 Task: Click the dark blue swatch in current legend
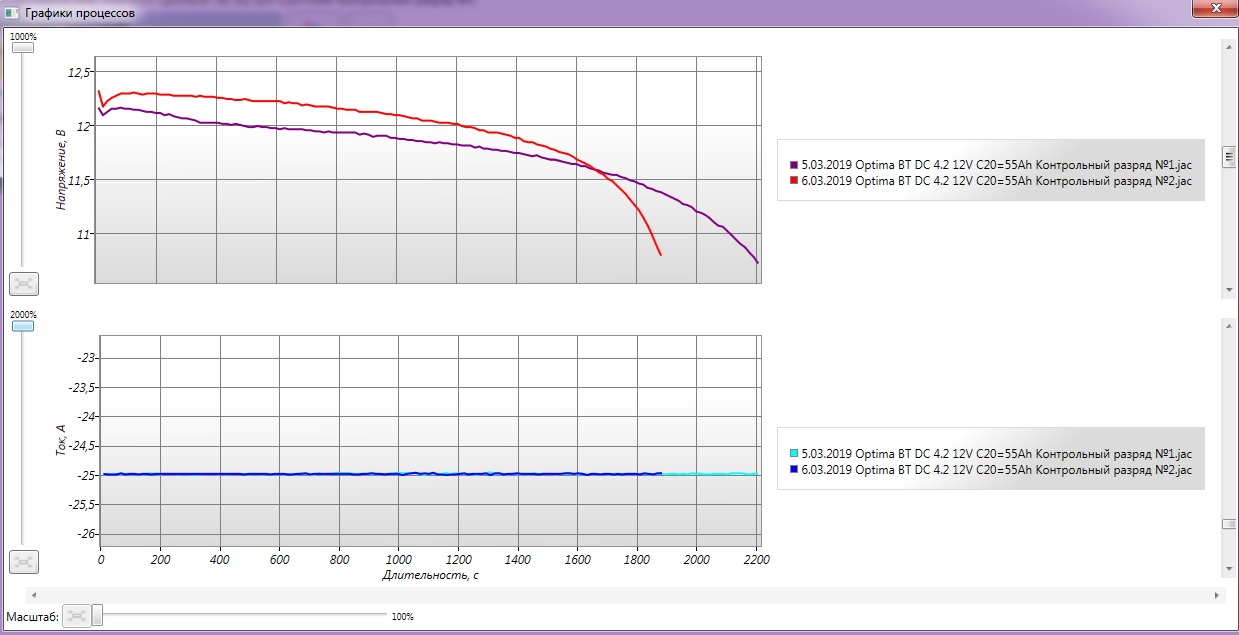pyautogui.click(x=794, y=469)
